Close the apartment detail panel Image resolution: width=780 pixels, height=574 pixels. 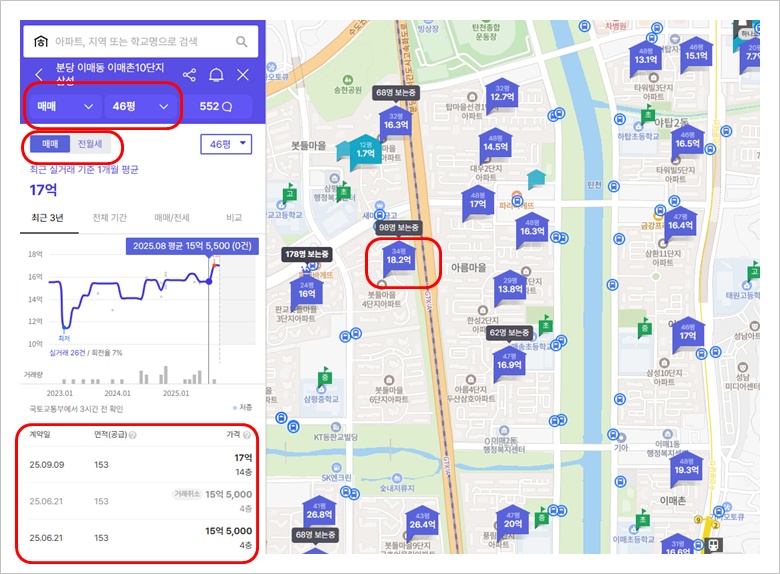tap(243, 75)
